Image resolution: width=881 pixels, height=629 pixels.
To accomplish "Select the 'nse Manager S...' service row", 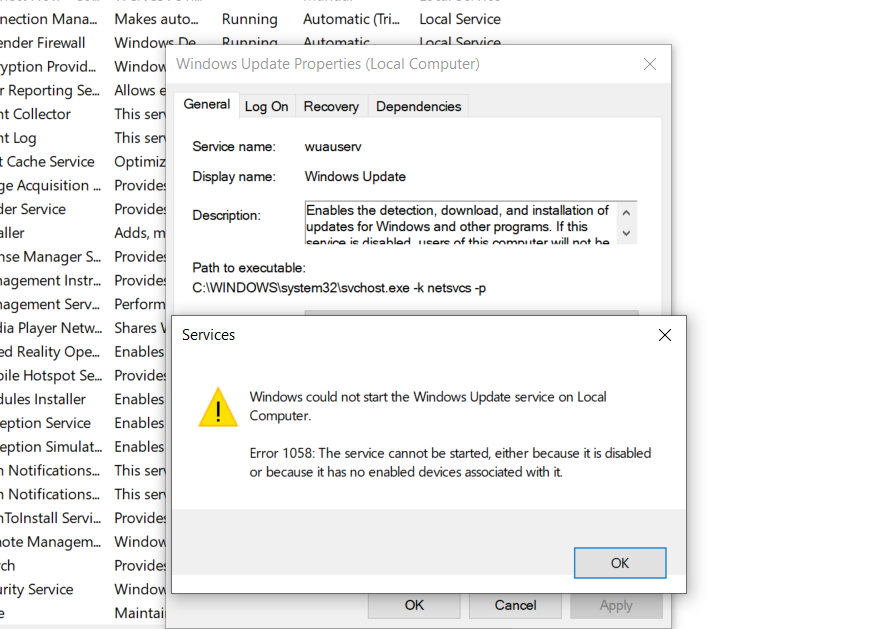I will pyautogui.click(x=83, y=257).
